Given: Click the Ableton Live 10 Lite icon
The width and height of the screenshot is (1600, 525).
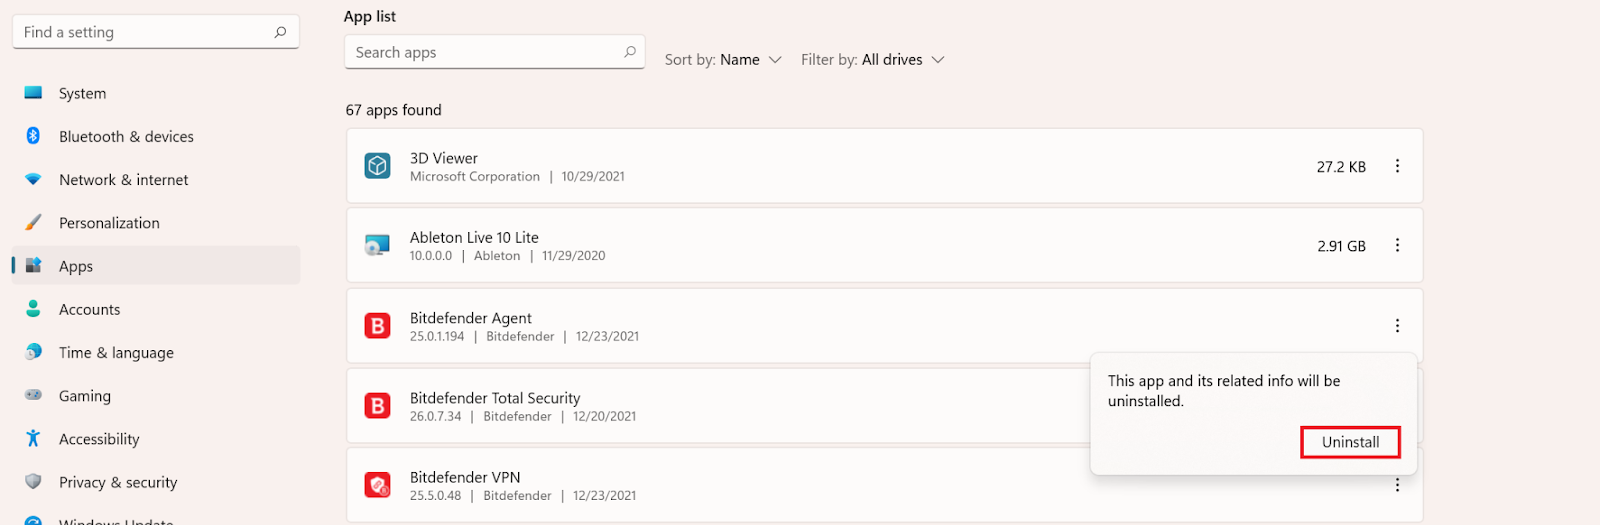Looking at the screenshot, I should 377,245.
